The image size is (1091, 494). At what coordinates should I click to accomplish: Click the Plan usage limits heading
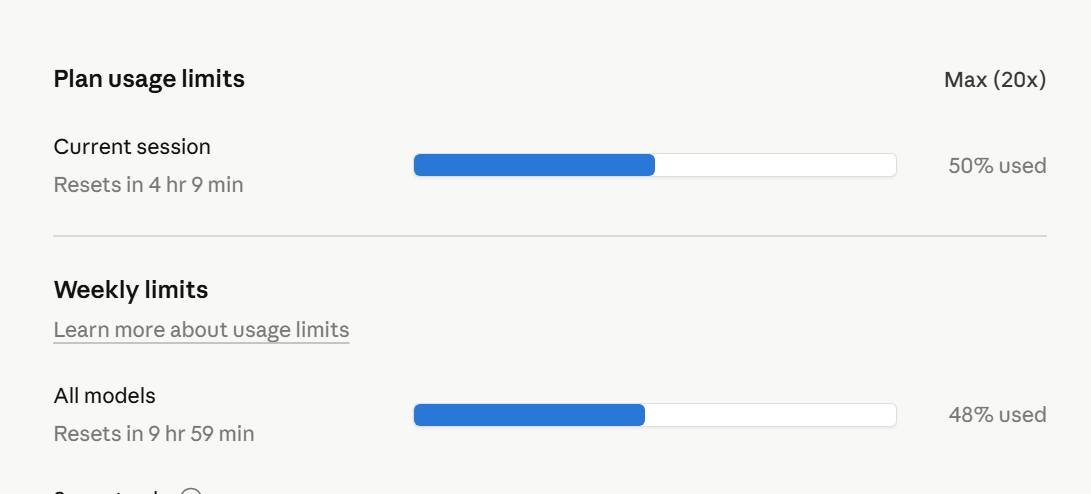click(149, 79)
